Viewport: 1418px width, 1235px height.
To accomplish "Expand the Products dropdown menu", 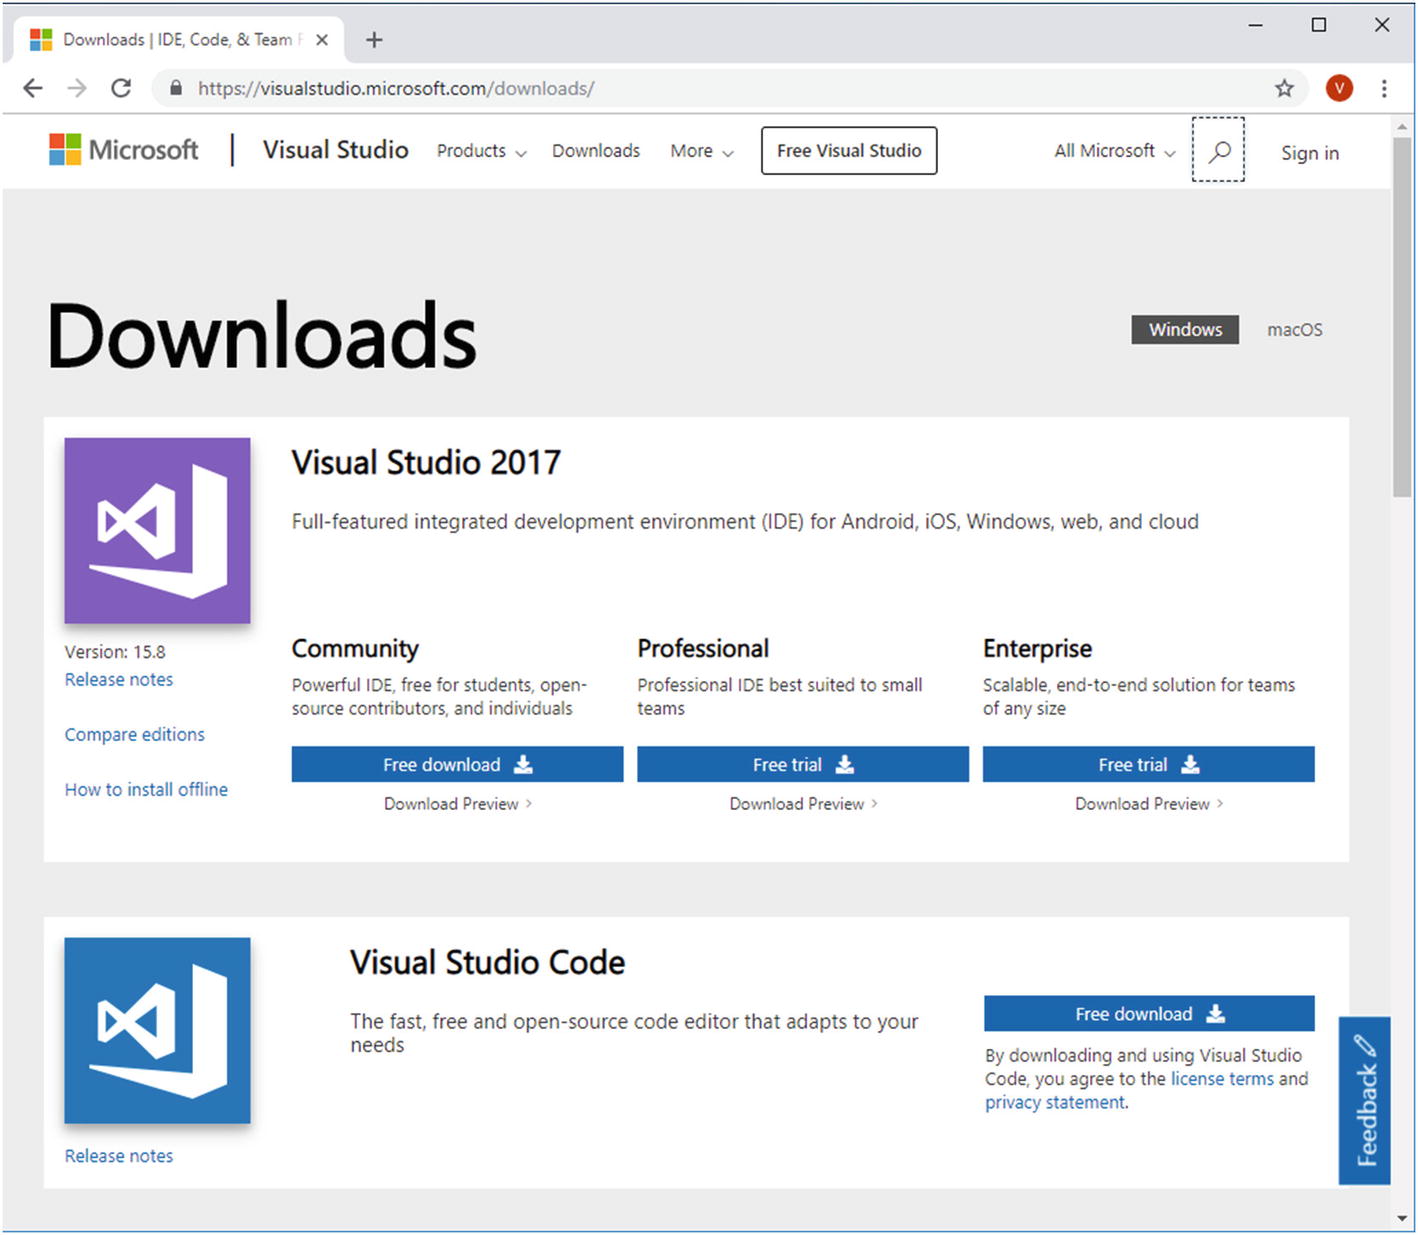I will [481, 151].
